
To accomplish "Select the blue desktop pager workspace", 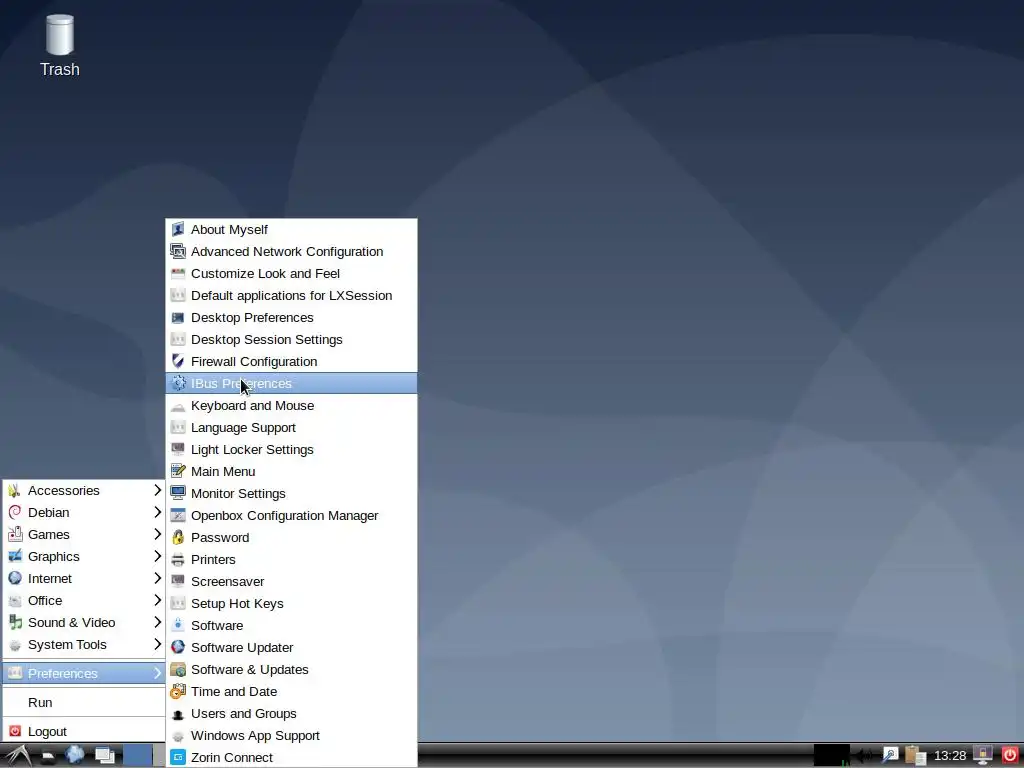I will [x=138, y=756].
